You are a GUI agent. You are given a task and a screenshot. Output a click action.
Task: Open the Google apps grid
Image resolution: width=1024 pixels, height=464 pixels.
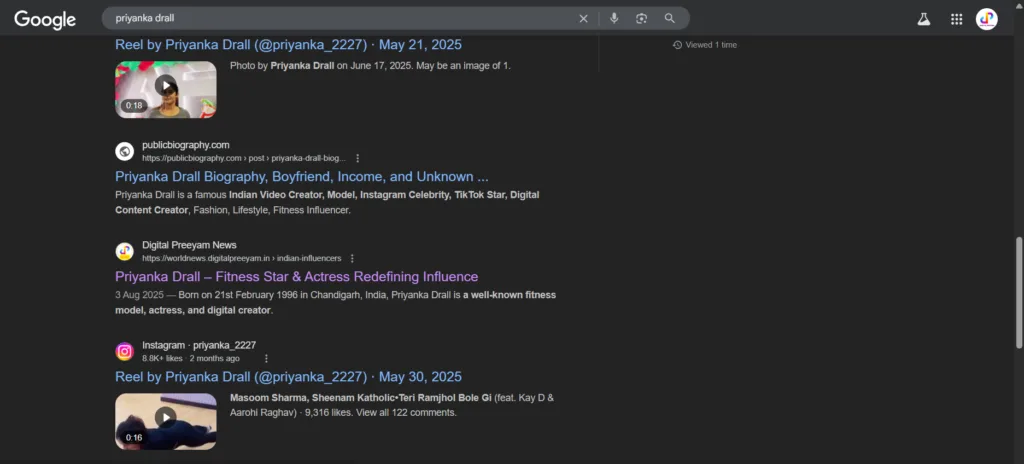[957, 19]
